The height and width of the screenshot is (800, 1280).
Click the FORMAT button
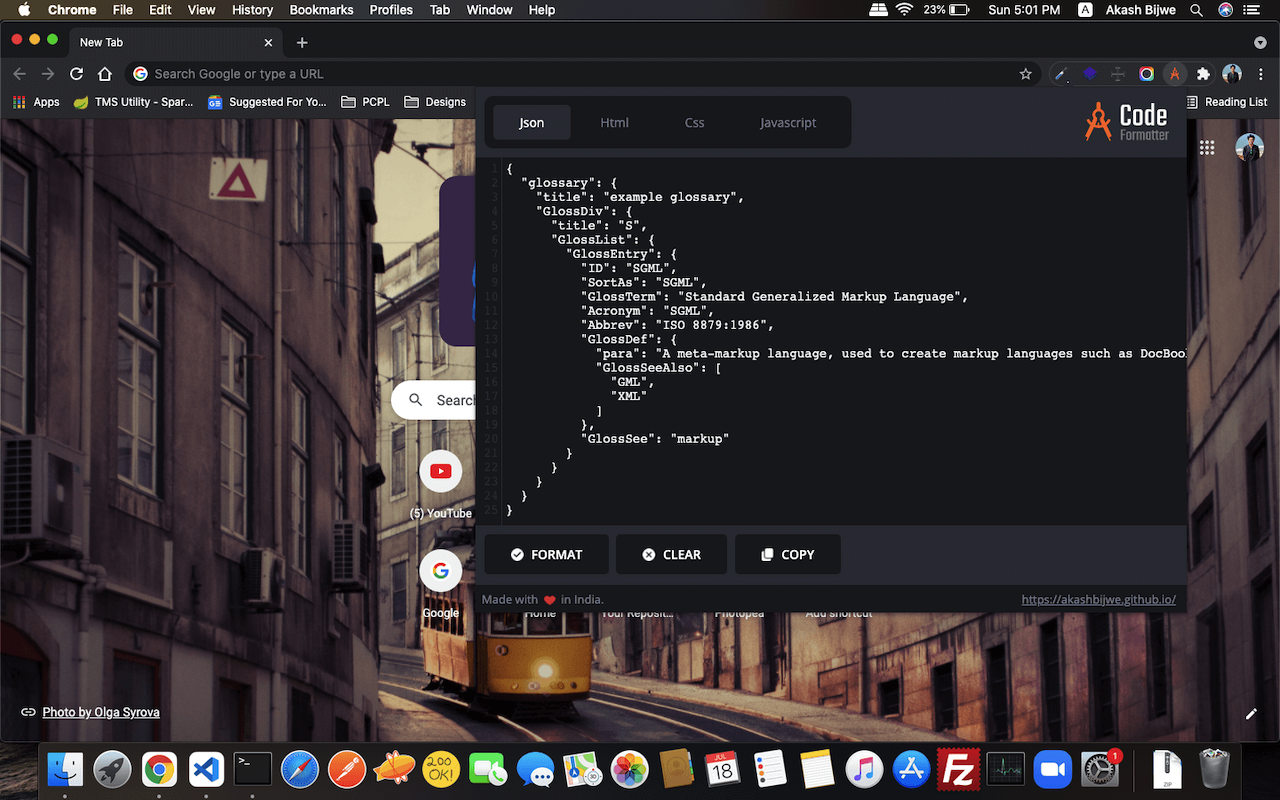(546, 554)
